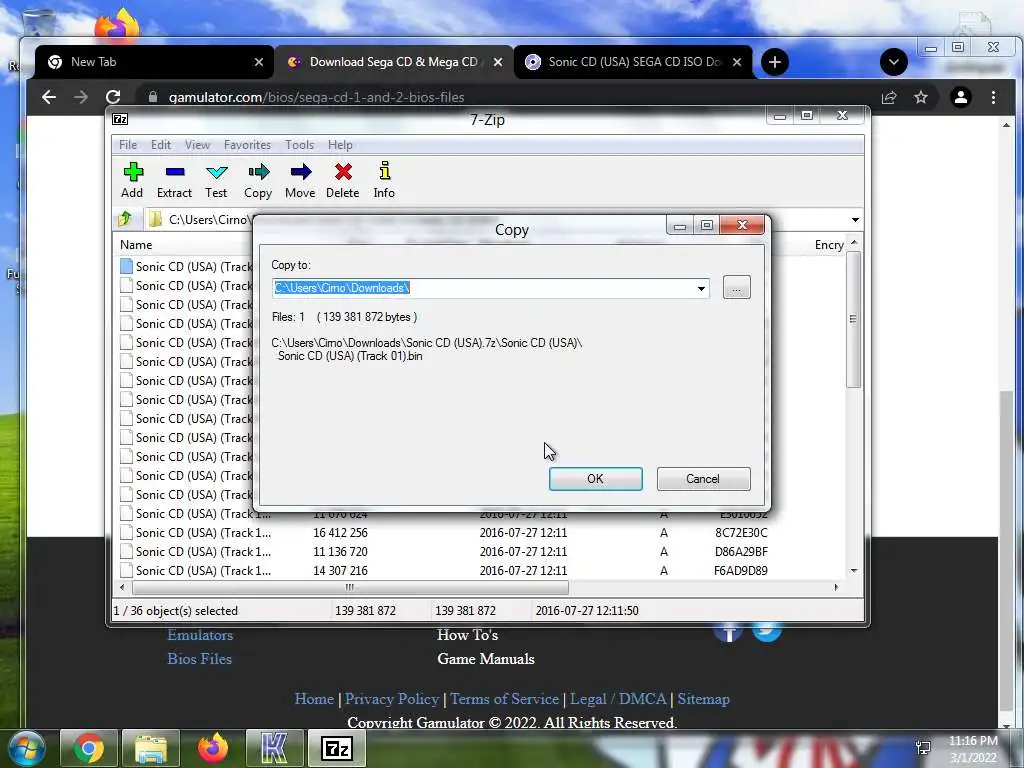Open the File menu in 7-Zip
Screen dimensions: 1024x768
[128, 145]
